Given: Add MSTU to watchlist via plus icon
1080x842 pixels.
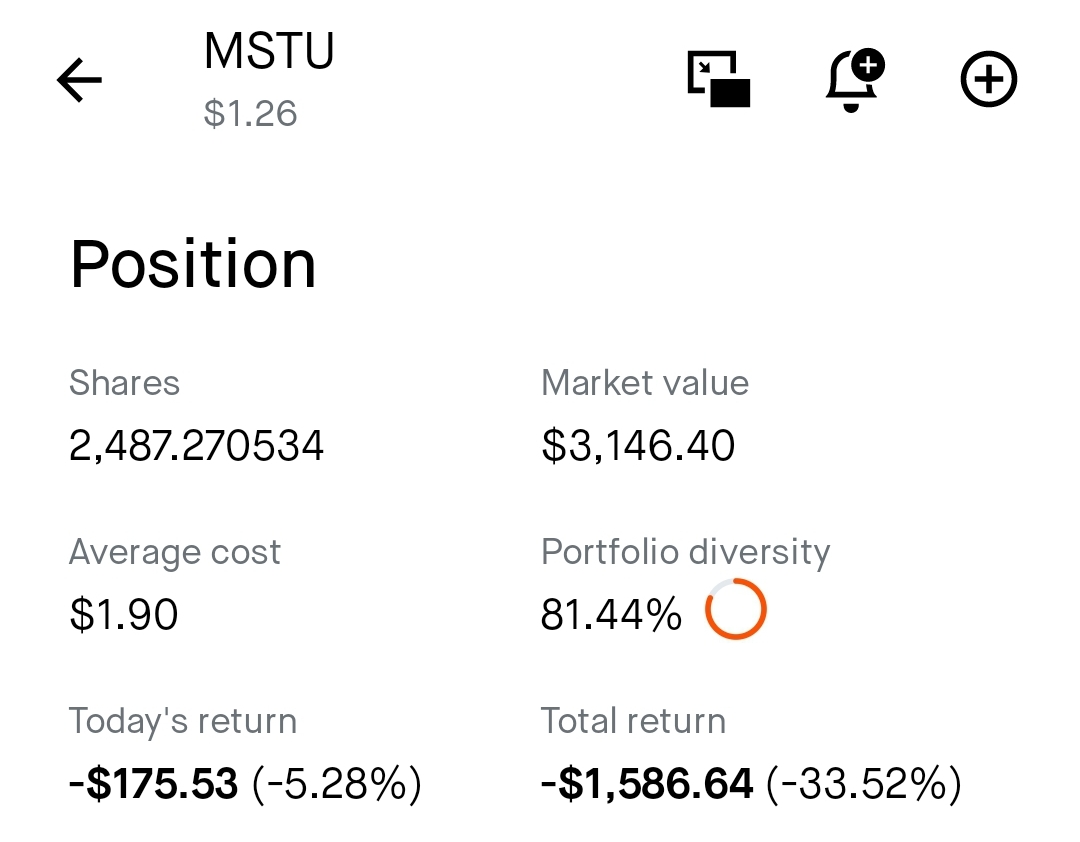Looking at the screenshot, I should pyautogui.click(x=988, y=80).
